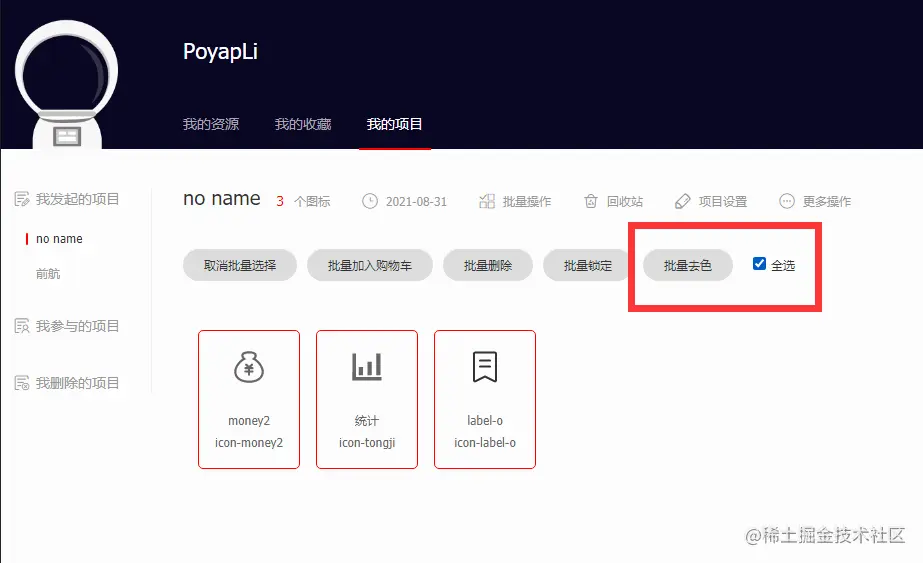This screenshot has width=923, height=563.
Task: Click the clock icon beside 2021-08-31
Action: point(370,201)
